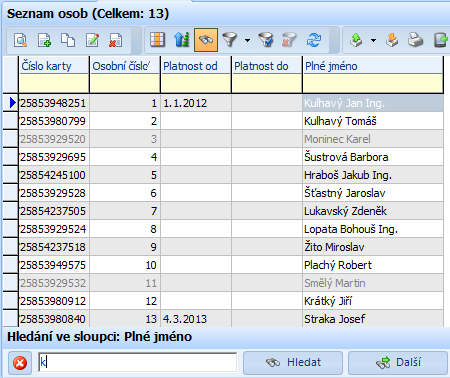
Task: Click the delete record icon
Action: [115, 40]
